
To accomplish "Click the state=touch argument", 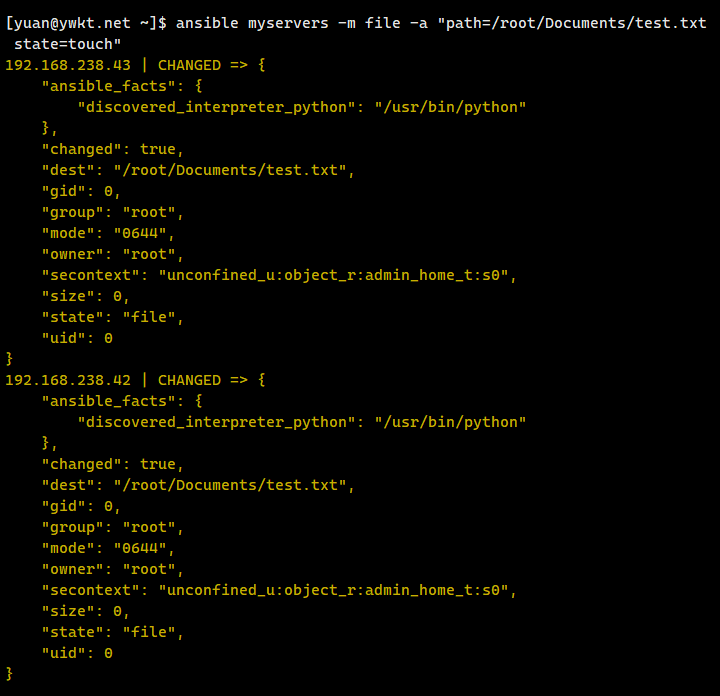I will click(68, 44).
